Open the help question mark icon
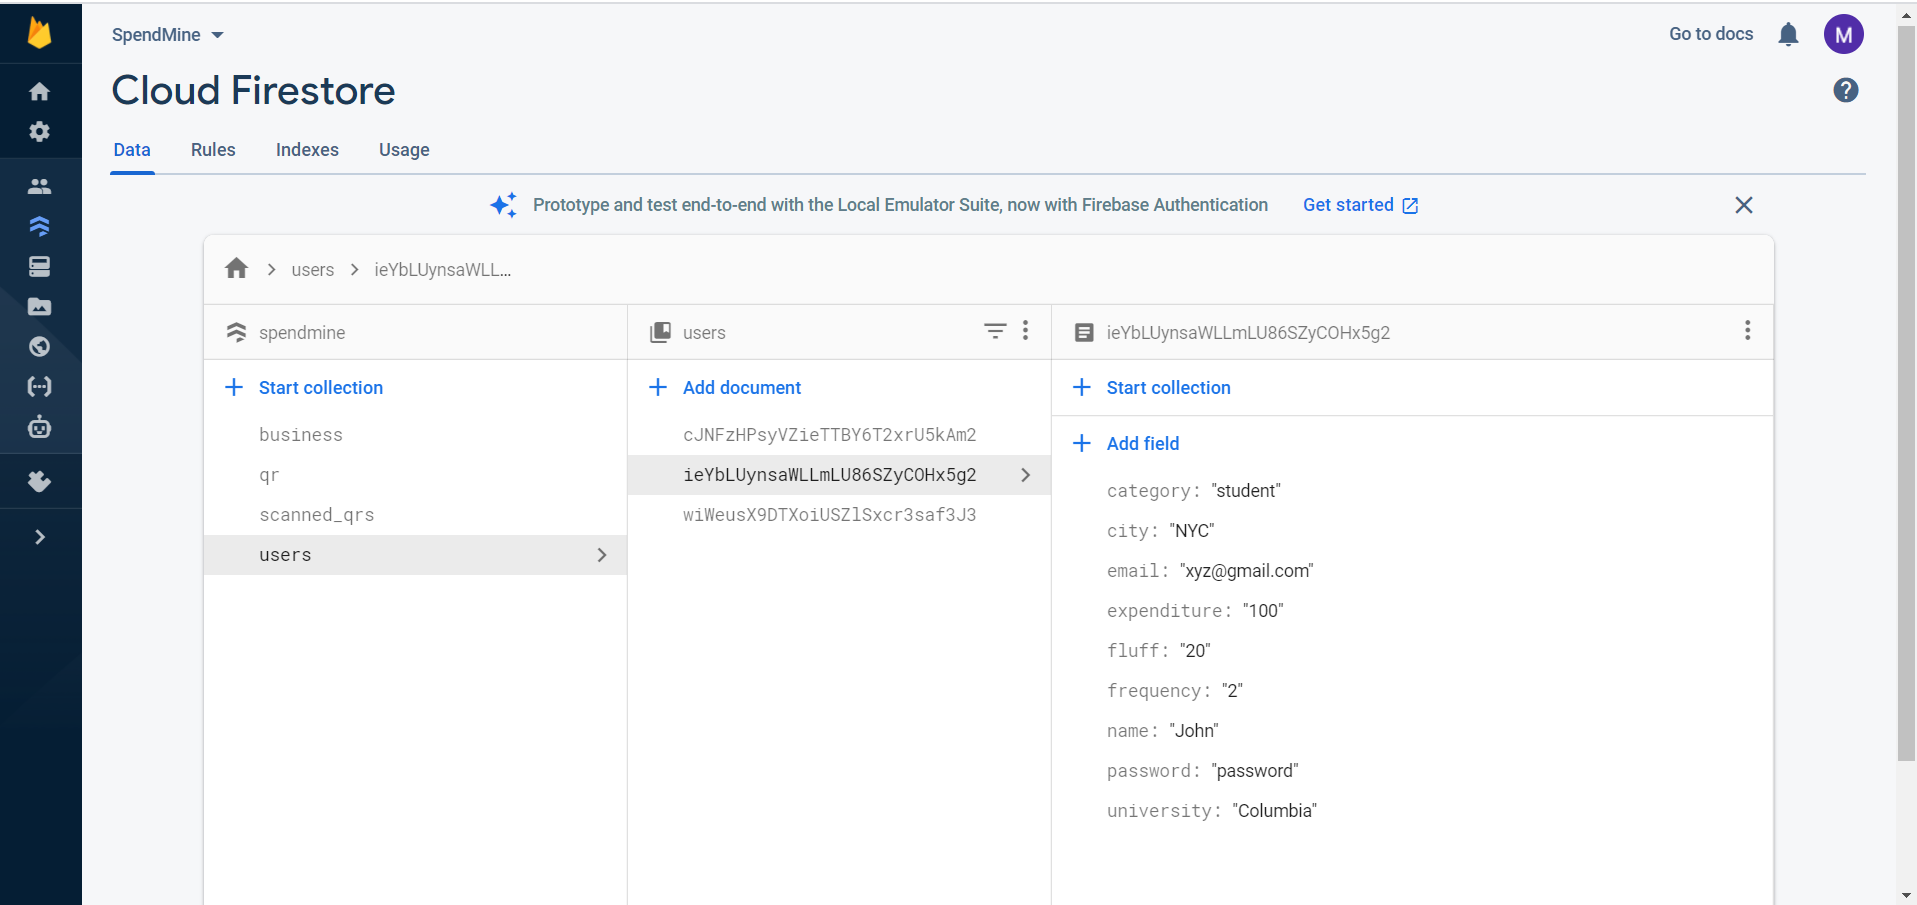Image resolution: width=1917 pixels, height=905 pixels. (1845, 91)
